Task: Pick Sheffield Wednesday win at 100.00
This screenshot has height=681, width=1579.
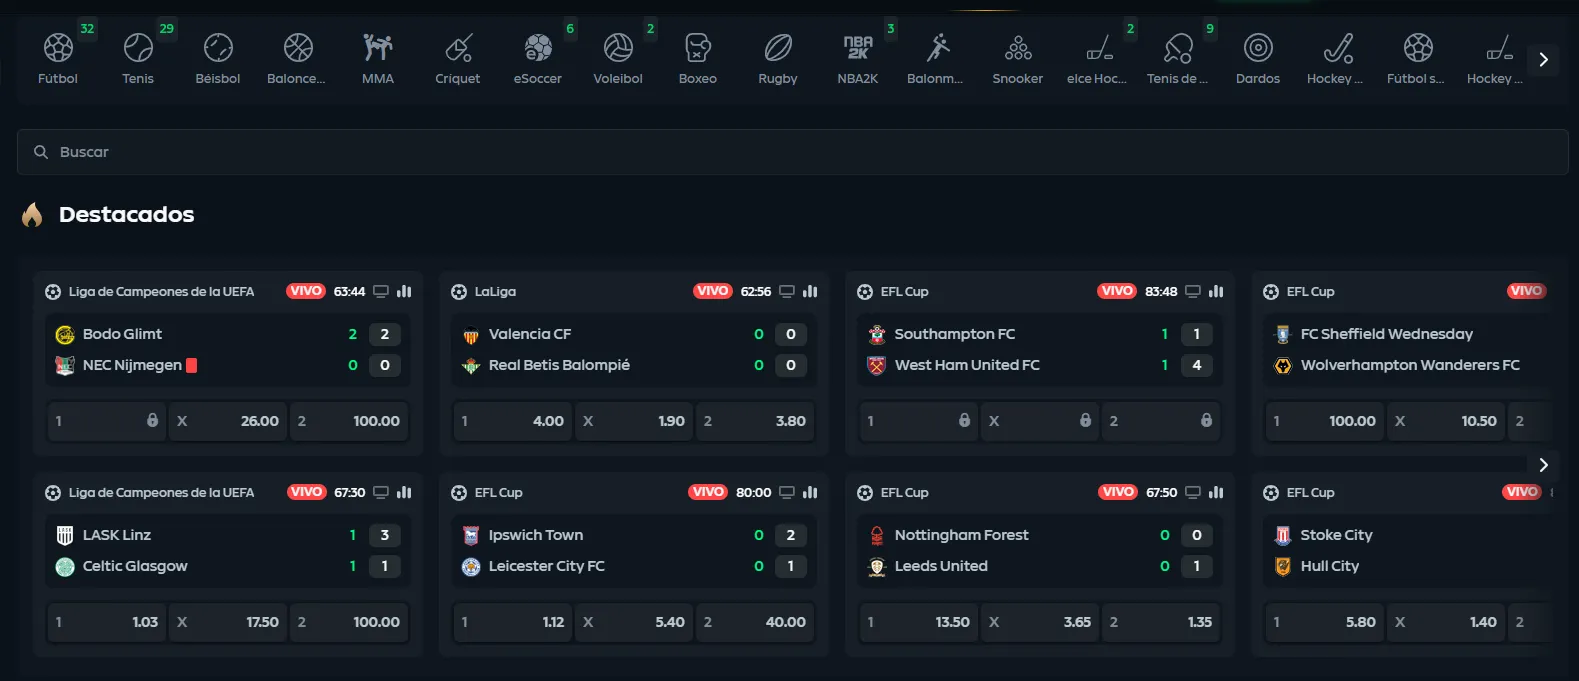Action: point(1325,421)
